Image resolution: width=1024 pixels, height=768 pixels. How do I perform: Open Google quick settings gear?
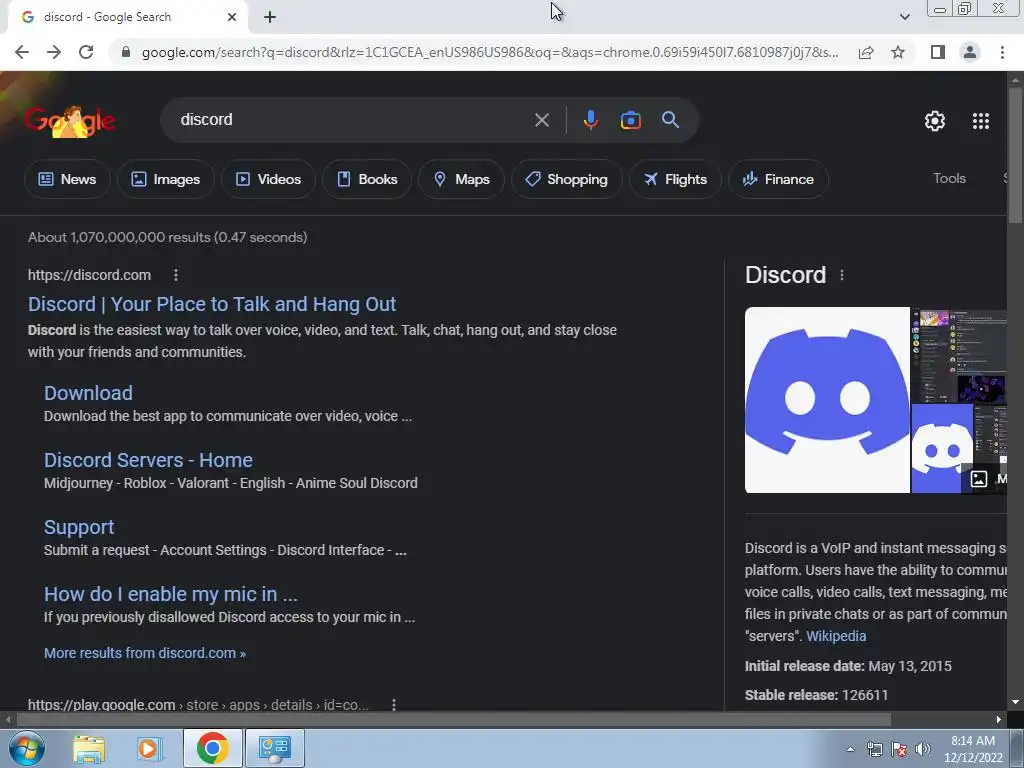[x=935, y=121]
